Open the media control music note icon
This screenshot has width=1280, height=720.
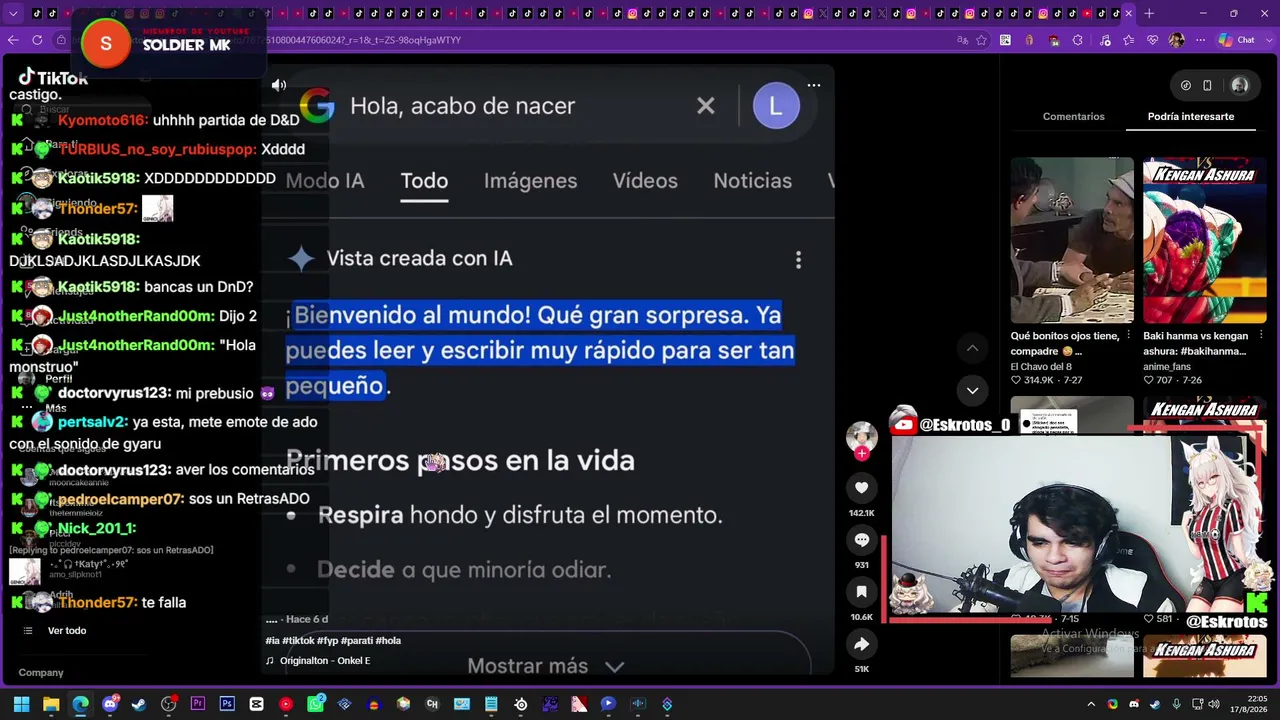pyautogui.click(x=1103, y=40)
